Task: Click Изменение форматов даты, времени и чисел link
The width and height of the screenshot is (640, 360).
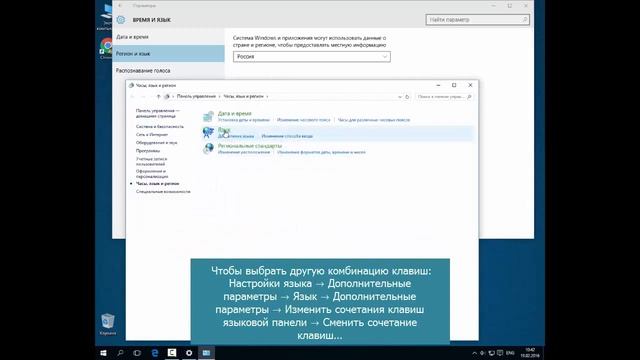Action: (x=321, y=152)
